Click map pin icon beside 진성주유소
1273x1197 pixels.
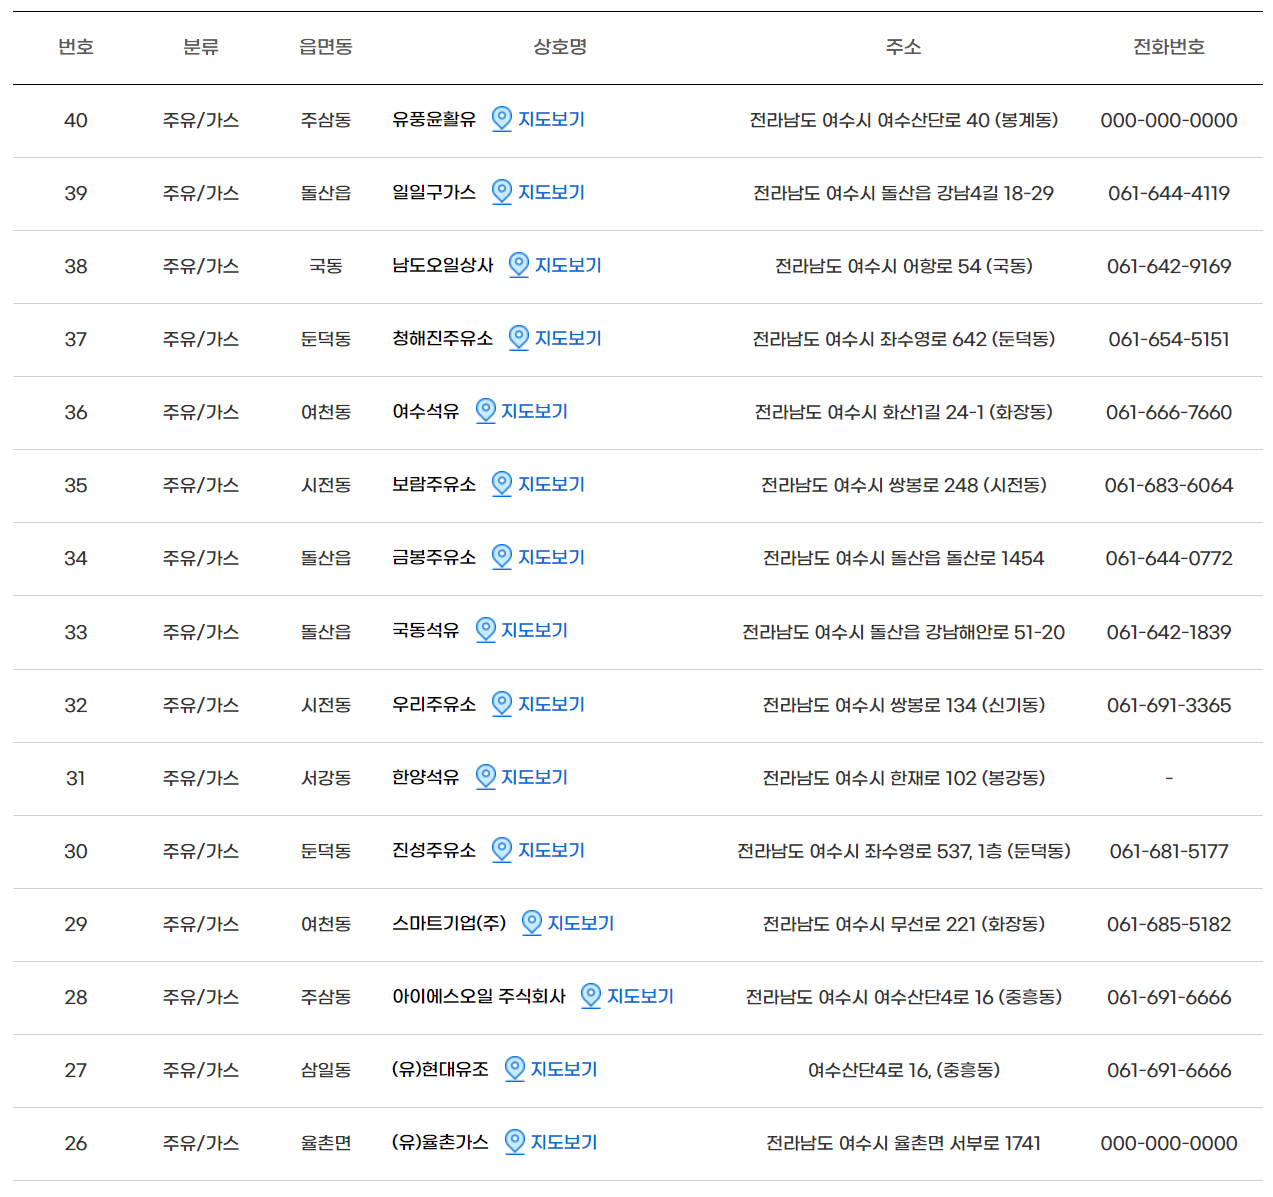tap(502, 850)
